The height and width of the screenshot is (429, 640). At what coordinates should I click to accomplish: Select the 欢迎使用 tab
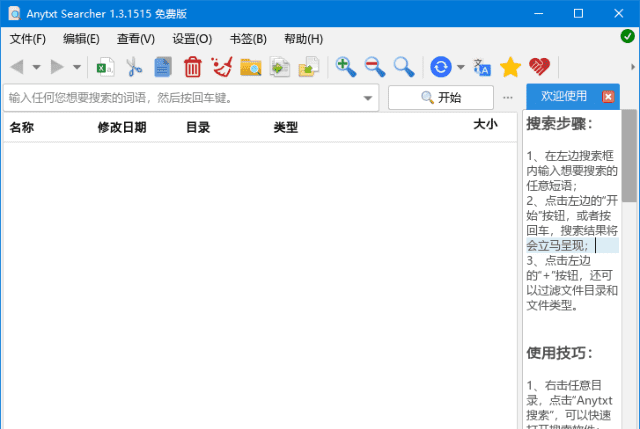pos(564,96)
